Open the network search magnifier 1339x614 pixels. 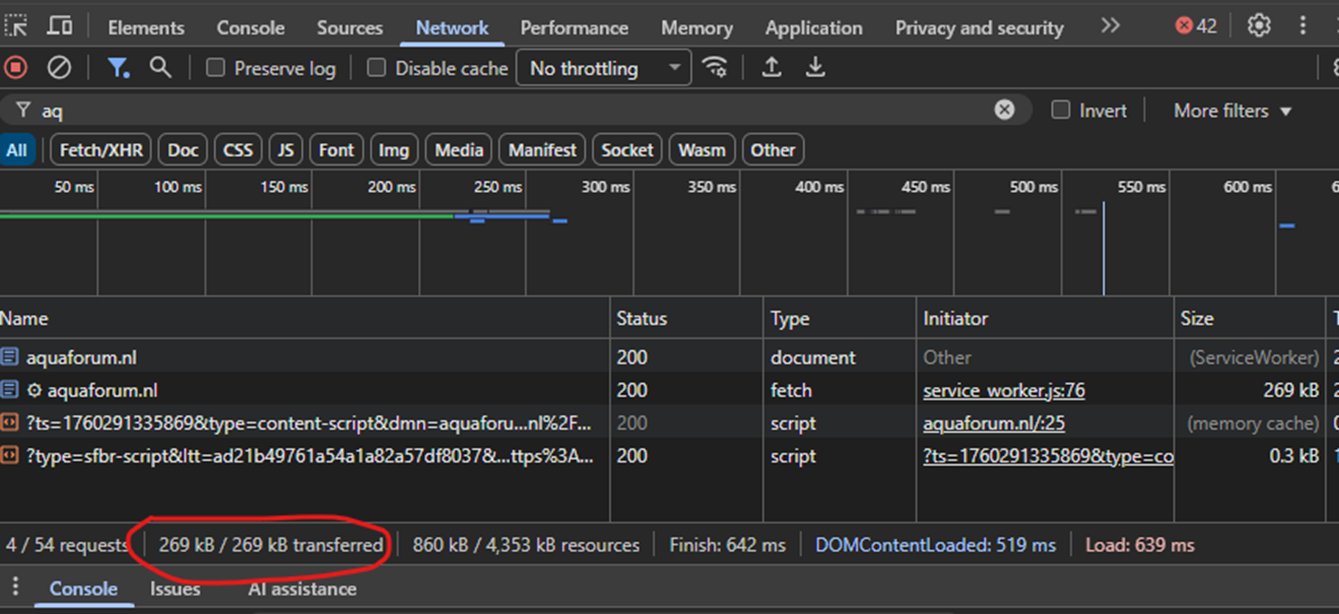160,68
